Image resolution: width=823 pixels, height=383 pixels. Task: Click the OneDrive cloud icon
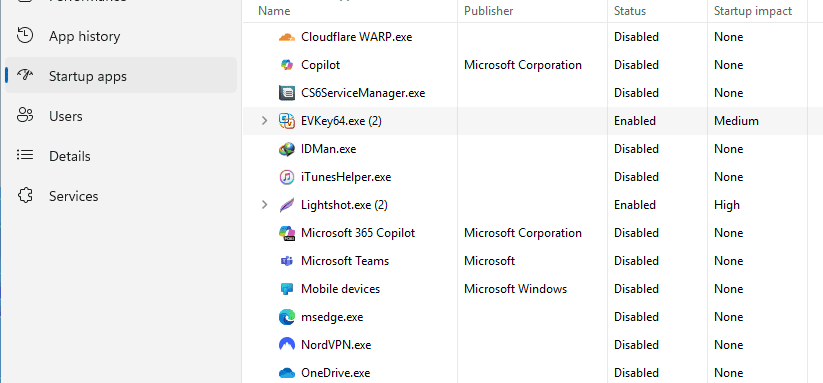[x=287, y=373]
